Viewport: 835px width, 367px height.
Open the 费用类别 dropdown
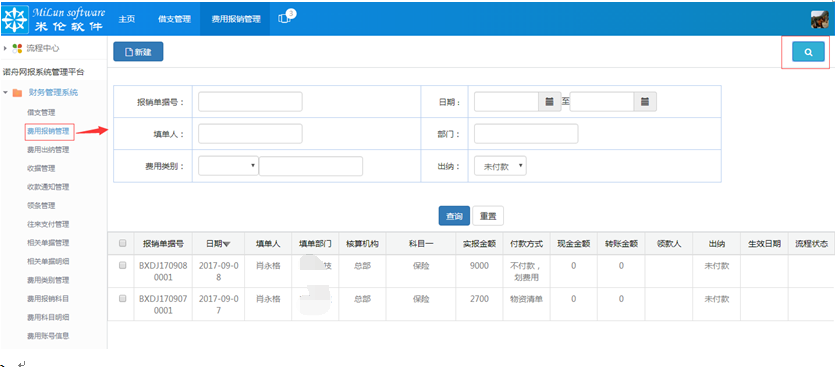tap(228, 166)
